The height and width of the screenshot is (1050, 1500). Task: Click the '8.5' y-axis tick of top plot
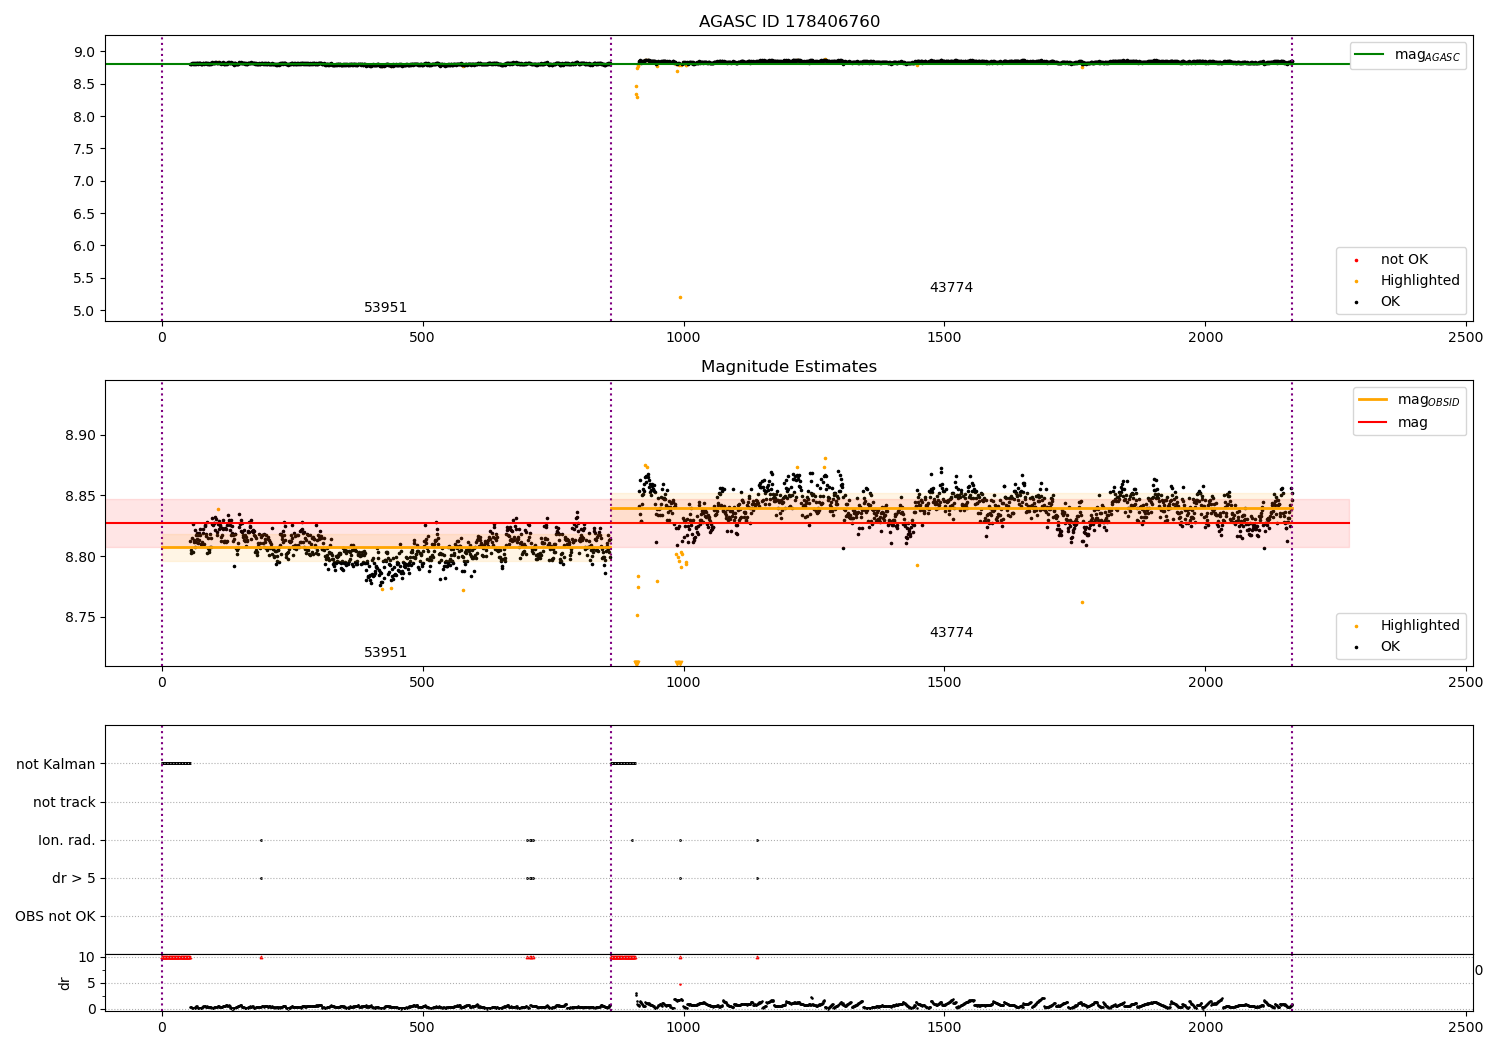tap(86, 85)
